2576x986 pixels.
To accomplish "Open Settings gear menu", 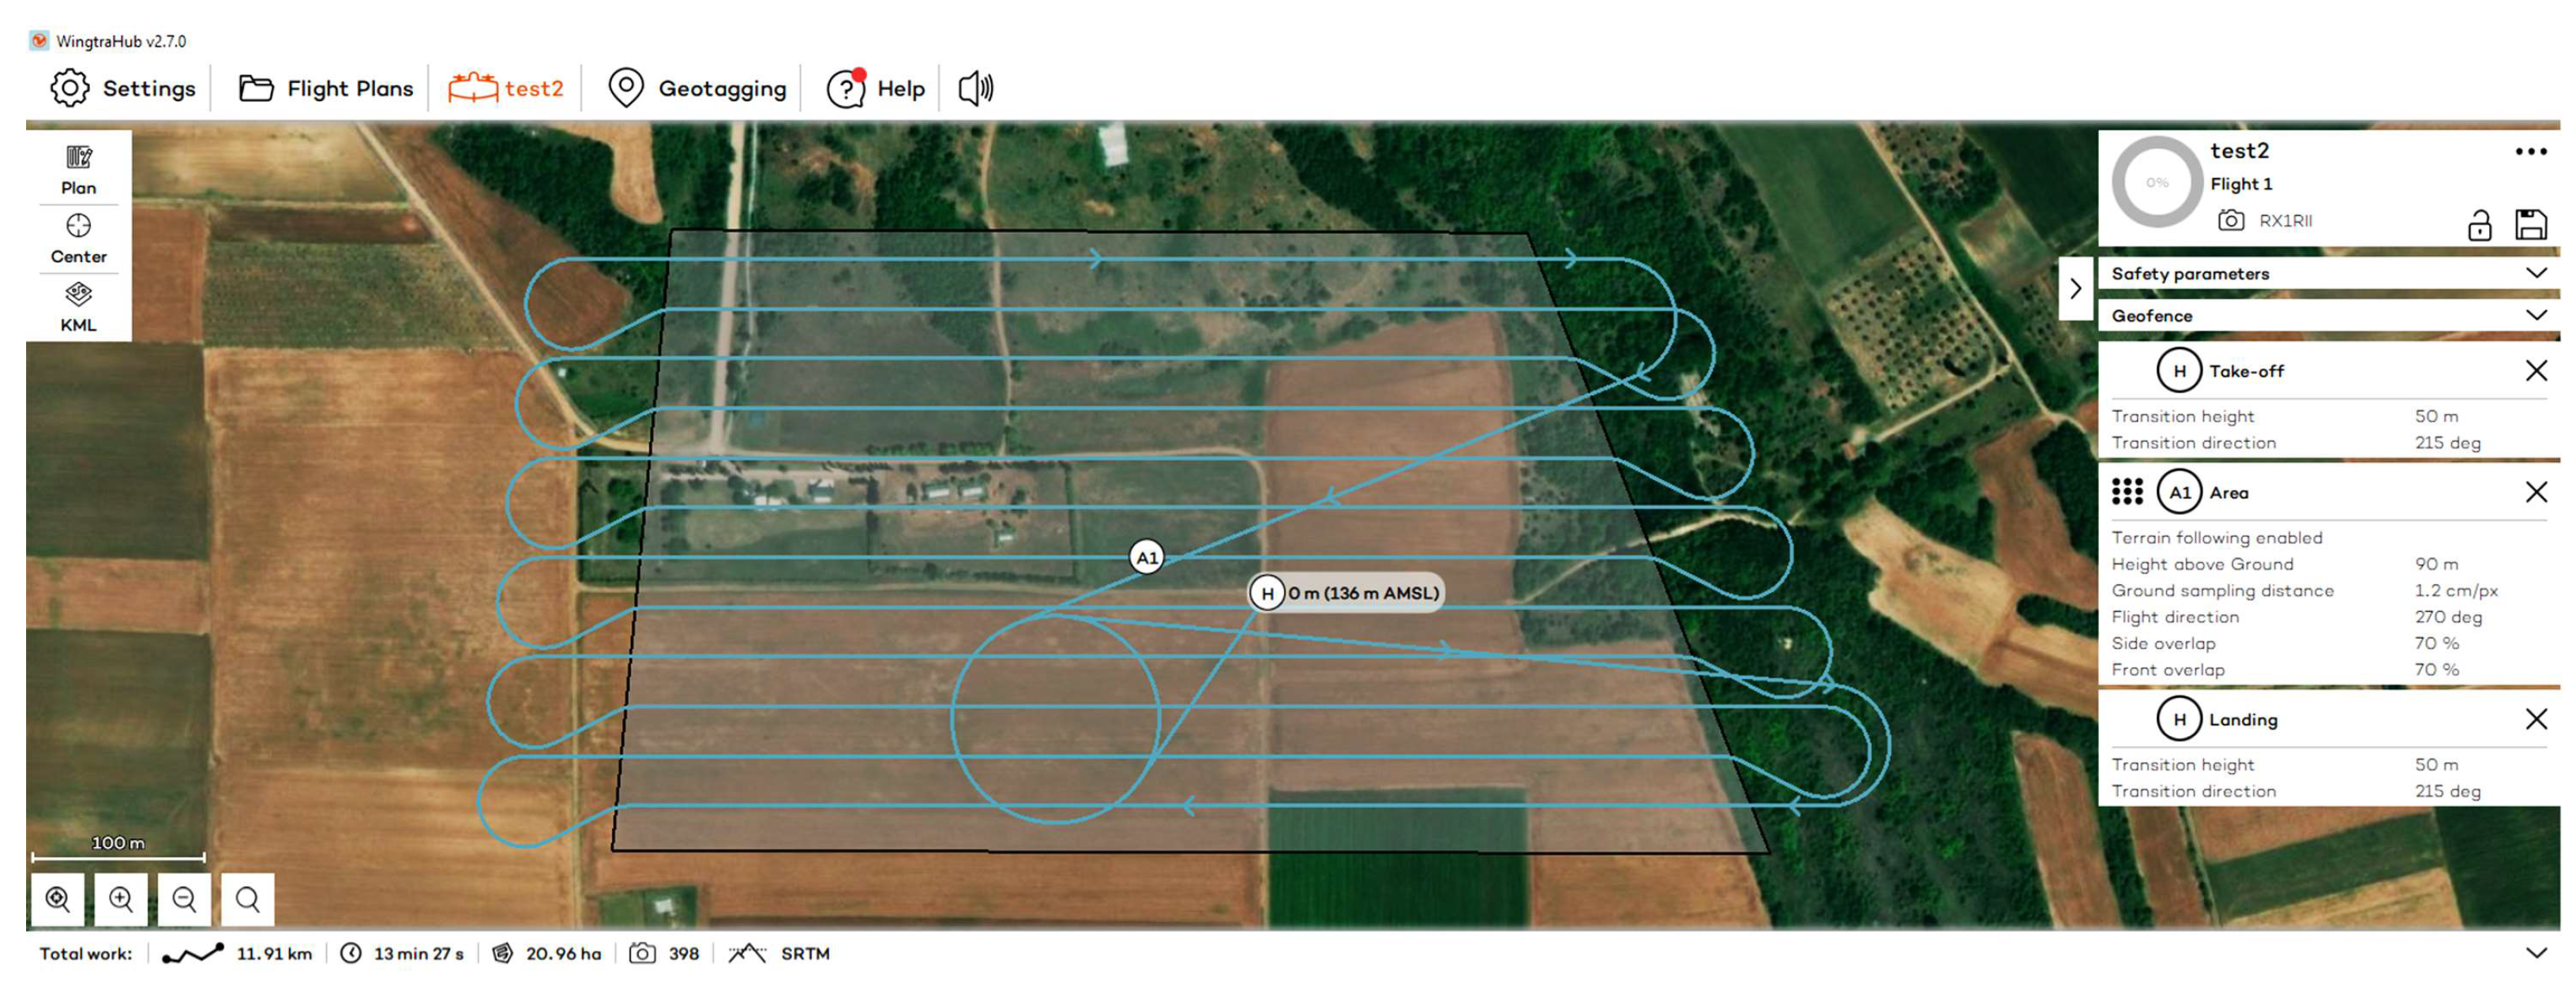I will tap(123, 88).
